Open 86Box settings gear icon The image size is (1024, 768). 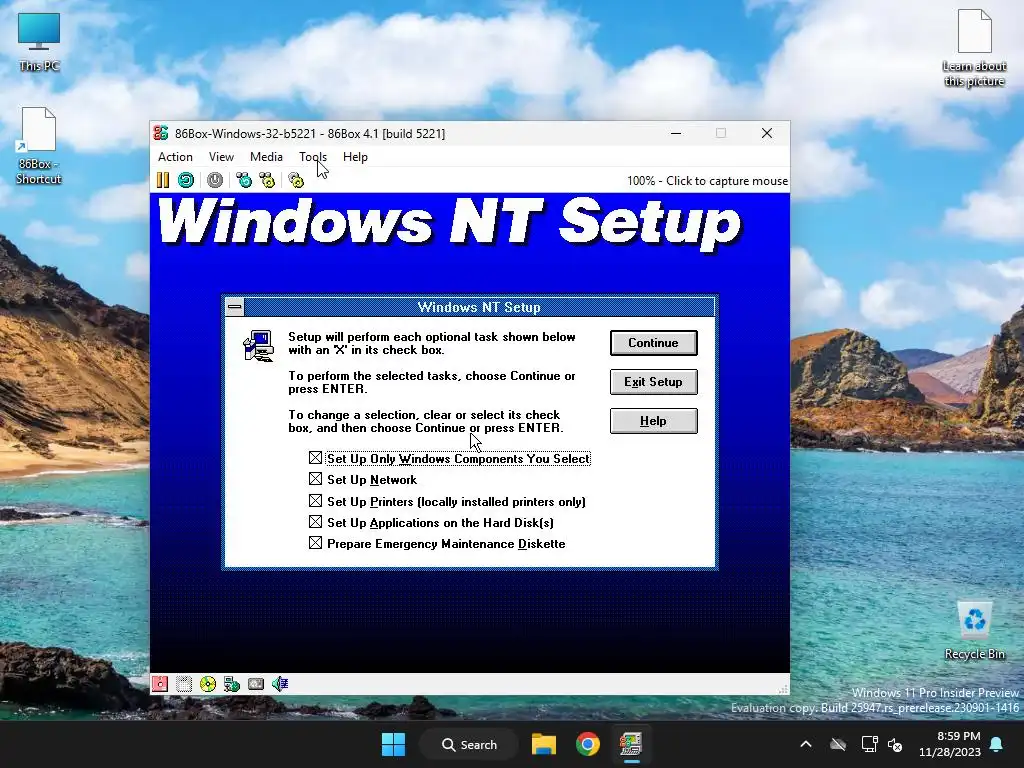click(296, 180)
